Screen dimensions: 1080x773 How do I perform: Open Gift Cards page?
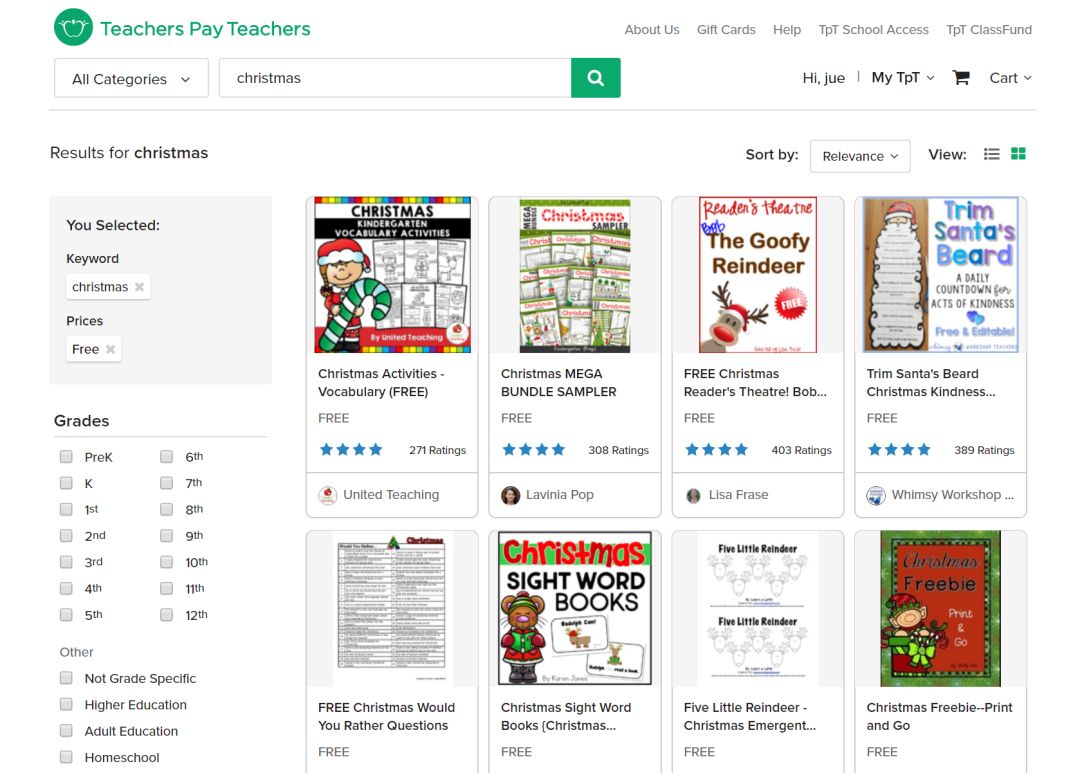726,30
